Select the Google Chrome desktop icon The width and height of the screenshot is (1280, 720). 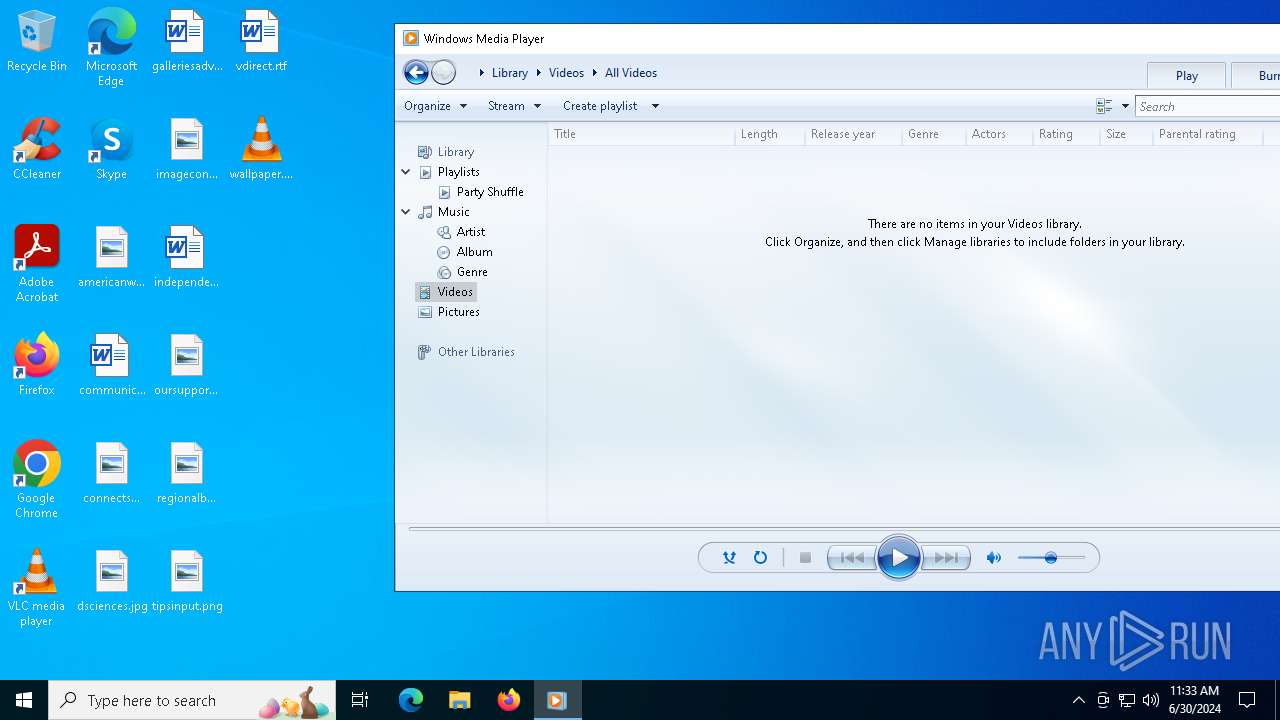[37, 480]
